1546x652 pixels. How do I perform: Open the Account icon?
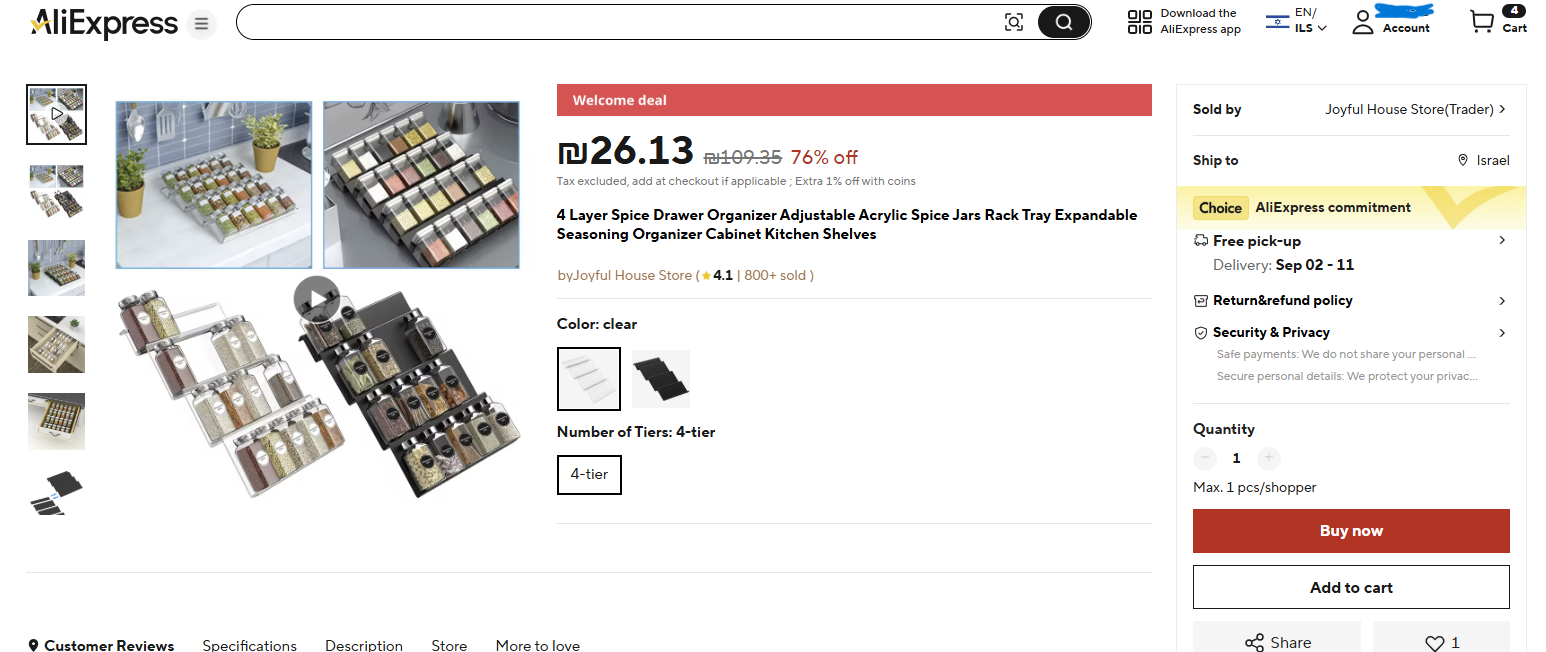[1362, 21]
